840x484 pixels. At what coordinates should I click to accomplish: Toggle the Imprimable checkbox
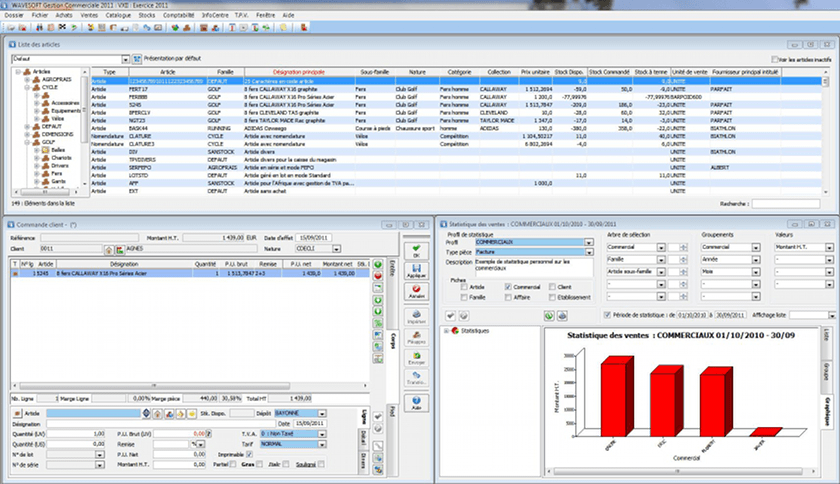(249, 455)
